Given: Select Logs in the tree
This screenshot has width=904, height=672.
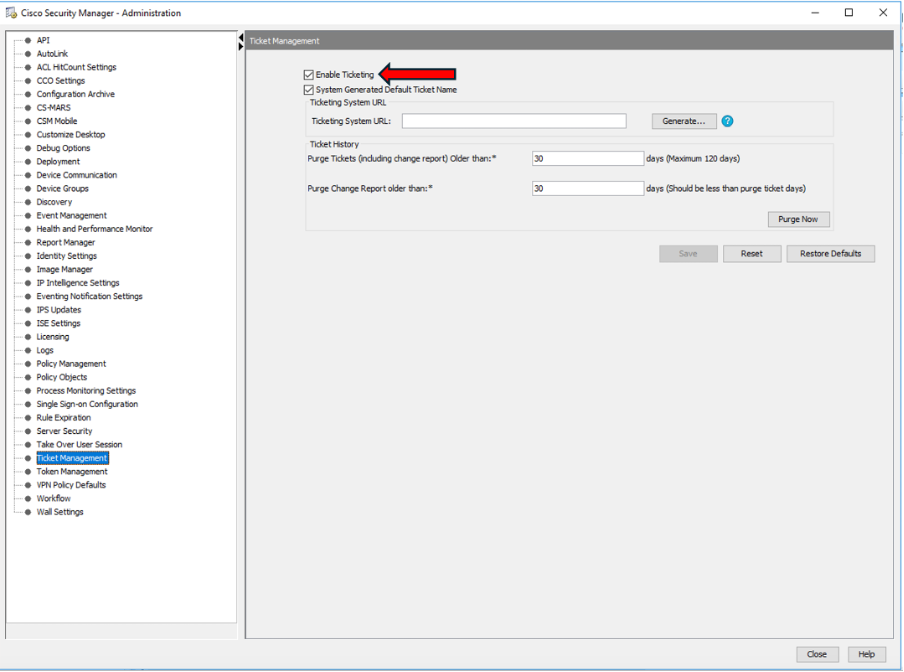Looking at the screenshot, I should [x=45, y=350].
